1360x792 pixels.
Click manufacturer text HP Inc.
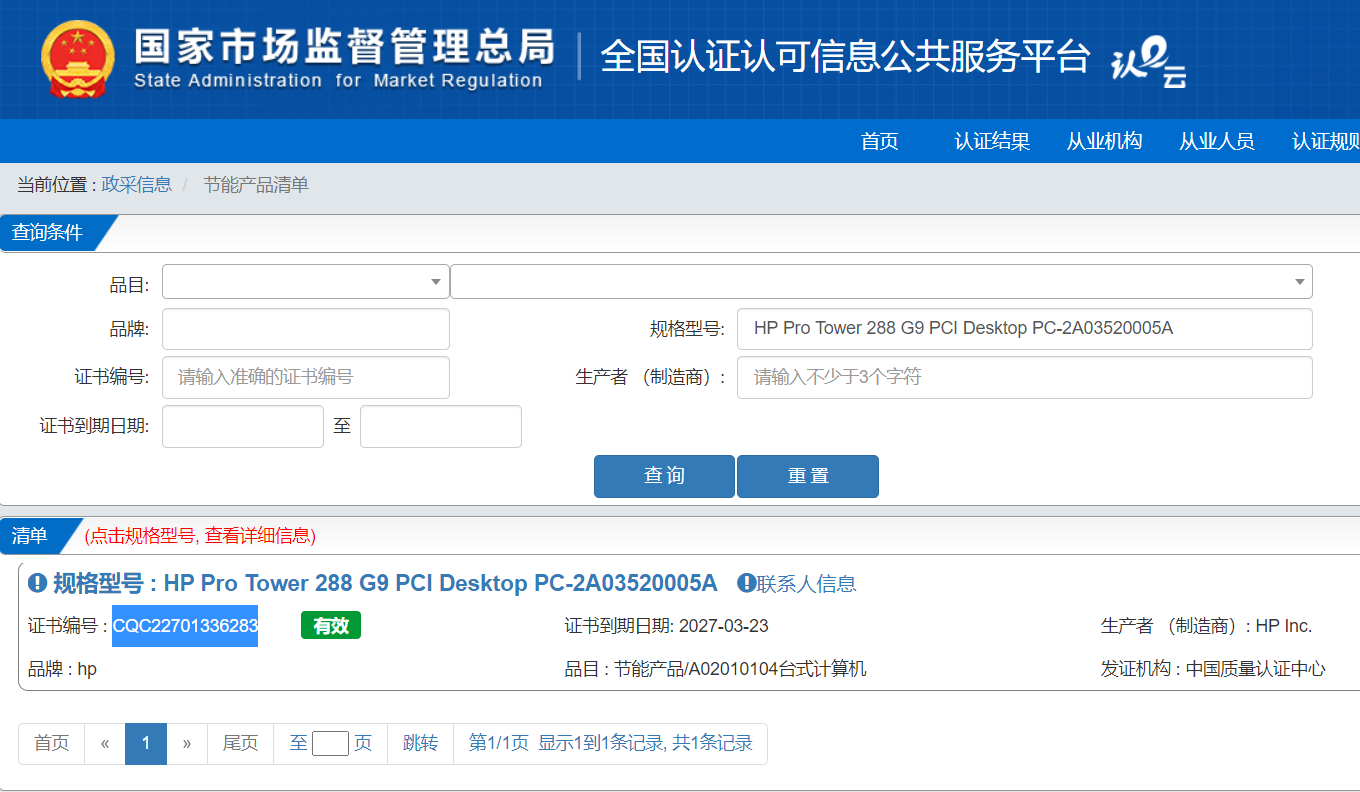coord(1284,626)
